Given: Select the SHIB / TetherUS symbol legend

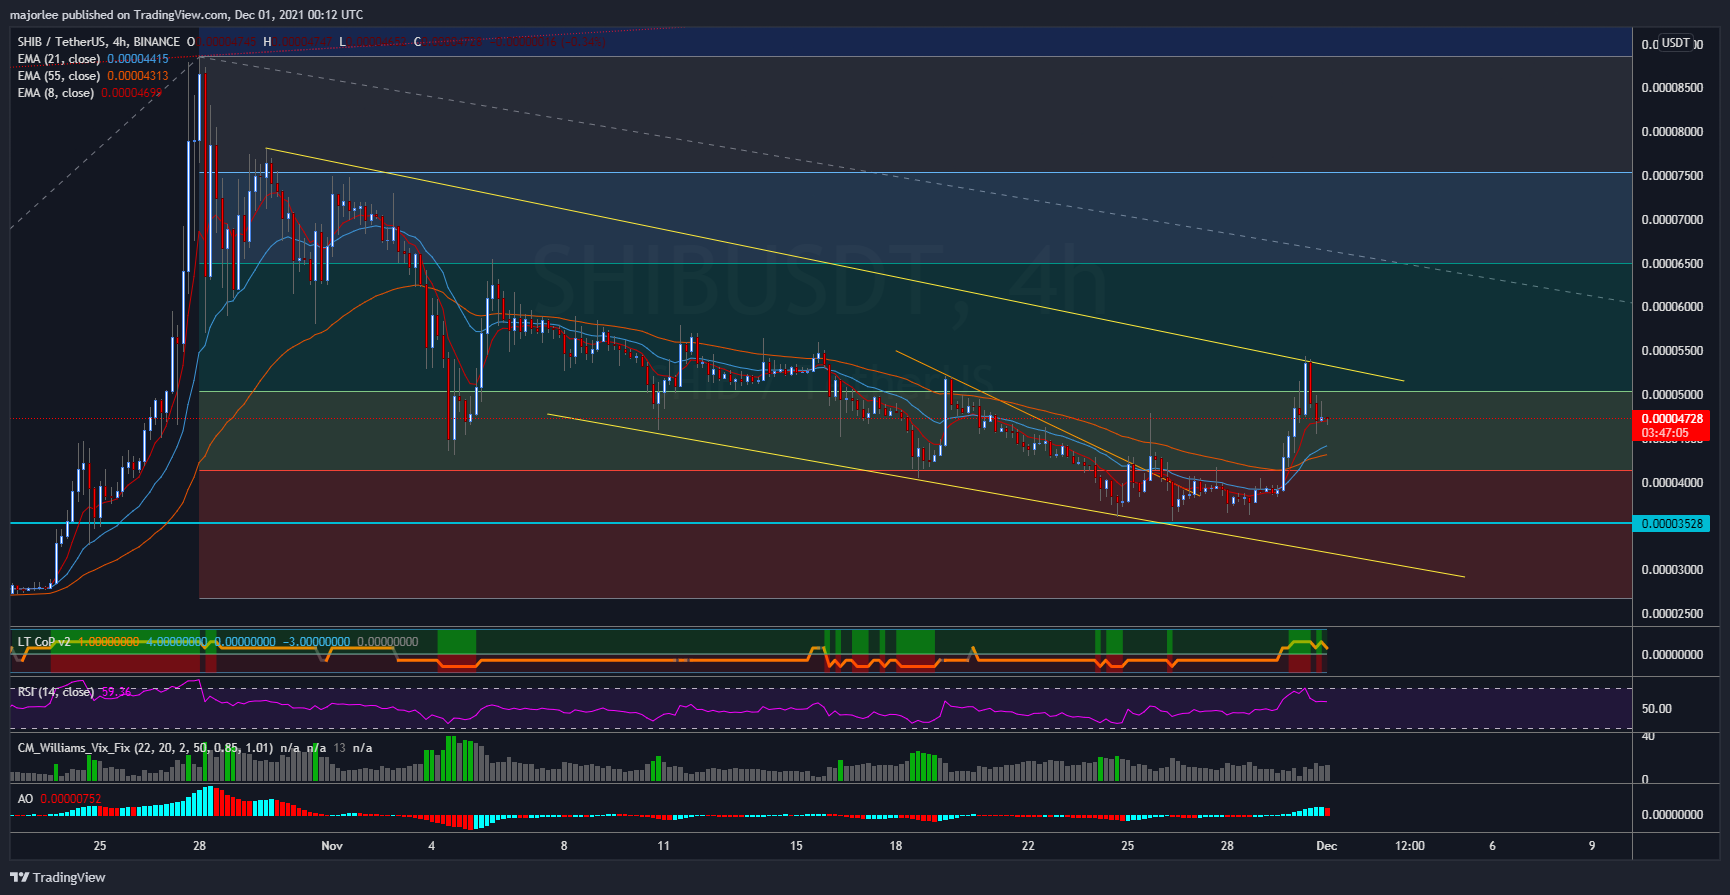Looking at the screenshot, I should click(x=98, y=42).
